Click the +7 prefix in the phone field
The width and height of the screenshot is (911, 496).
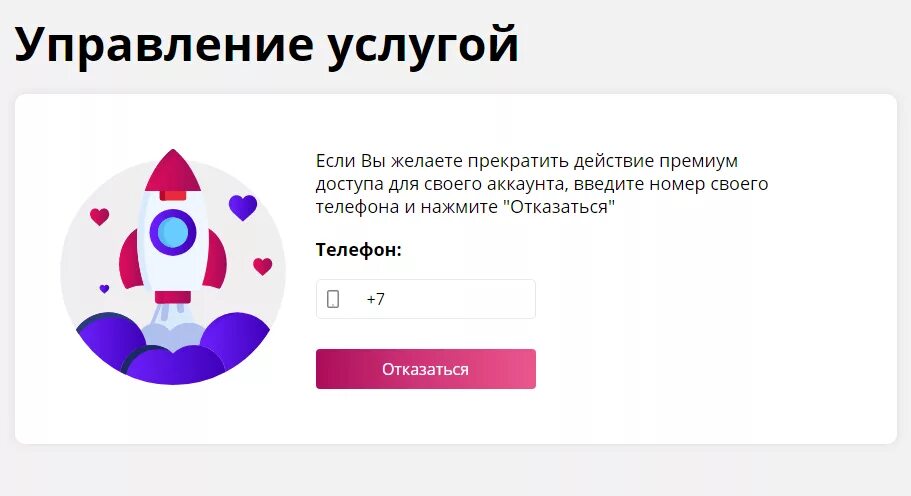(375, 299)
